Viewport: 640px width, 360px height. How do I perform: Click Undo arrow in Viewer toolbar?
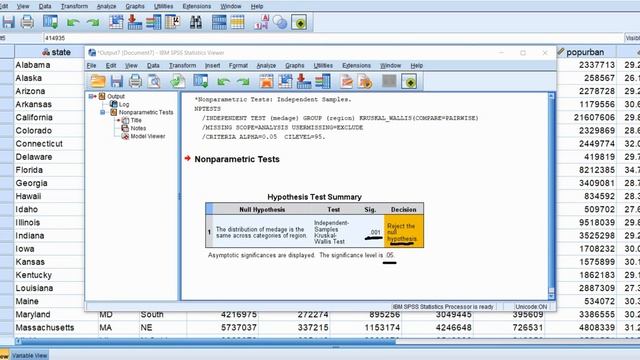(x=223, y=82)
